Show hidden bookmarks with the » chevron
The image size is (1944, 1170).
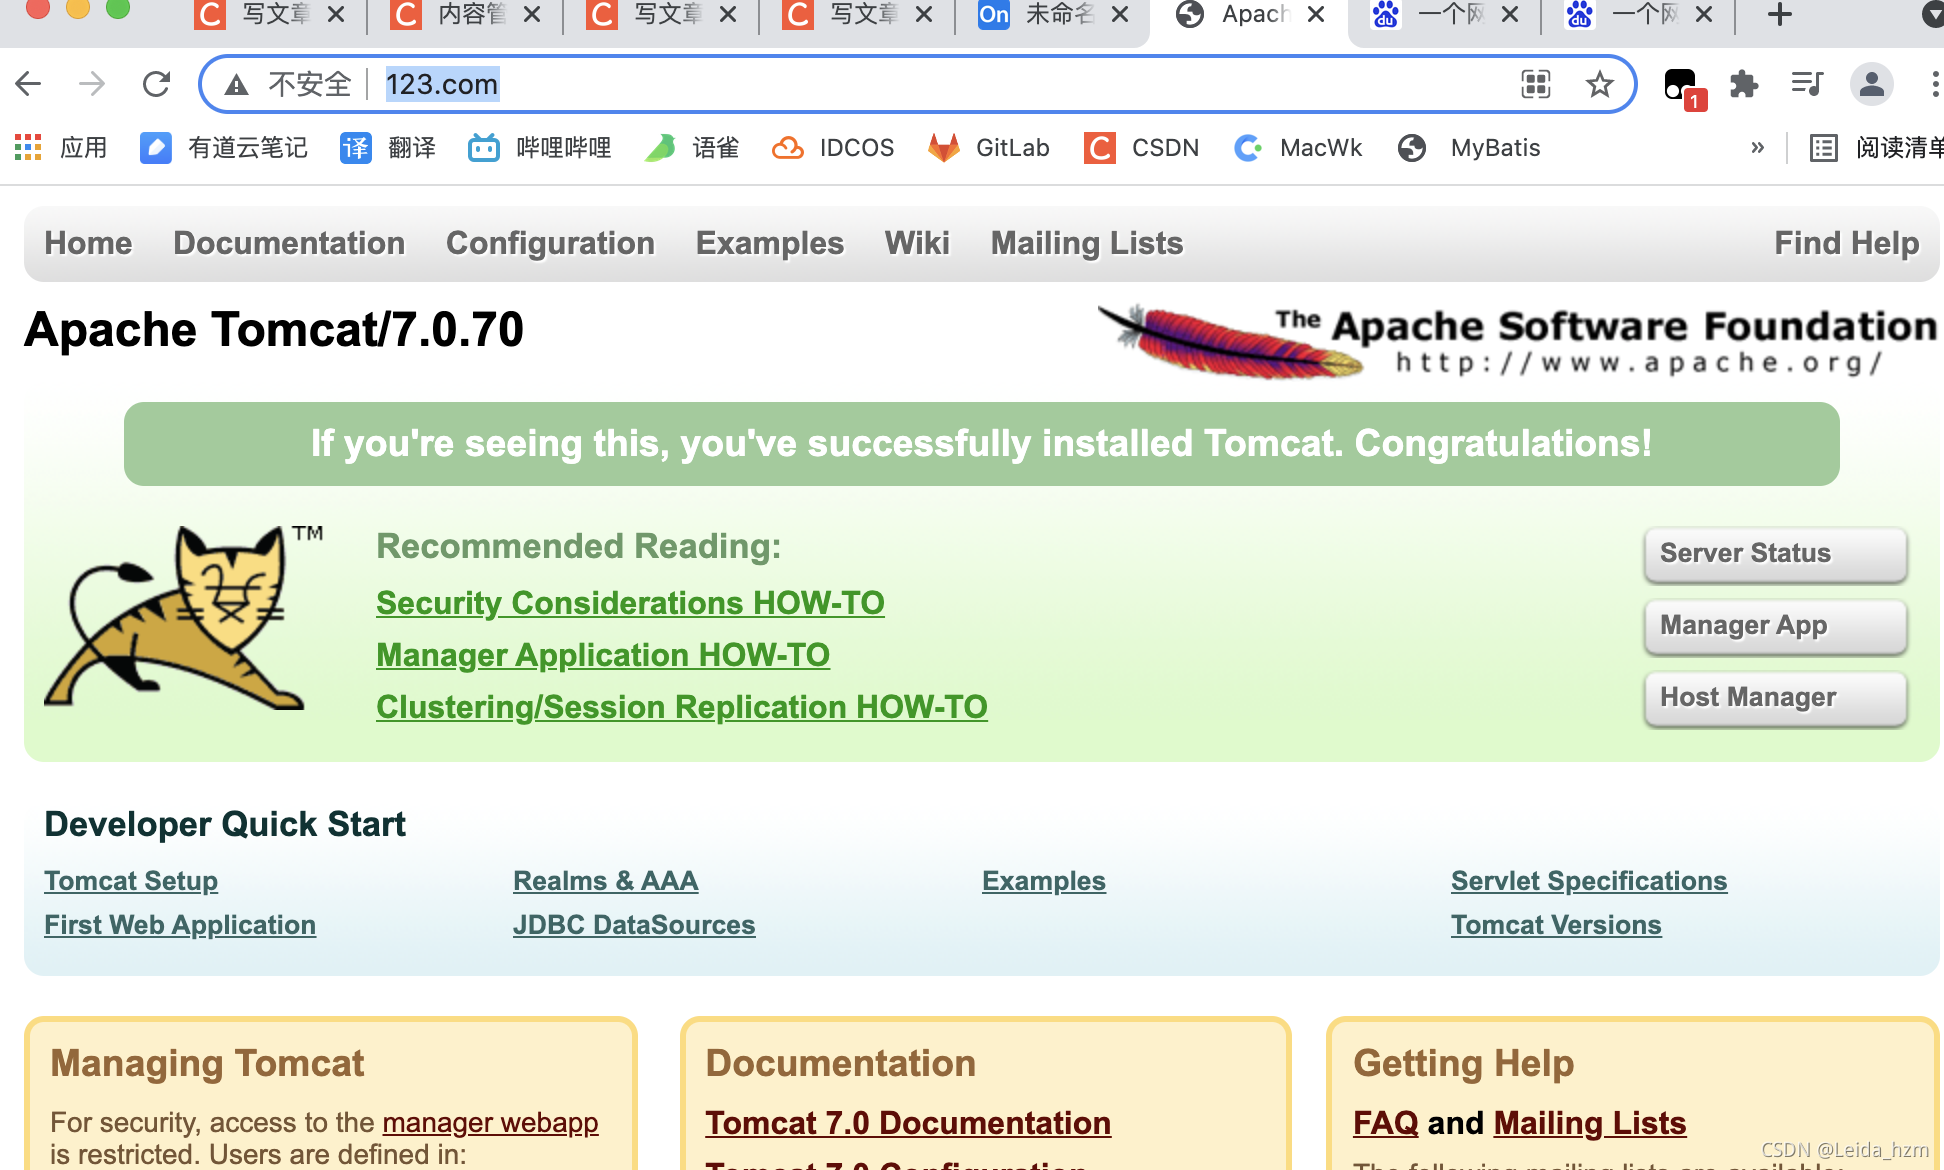pos(1757,148)
